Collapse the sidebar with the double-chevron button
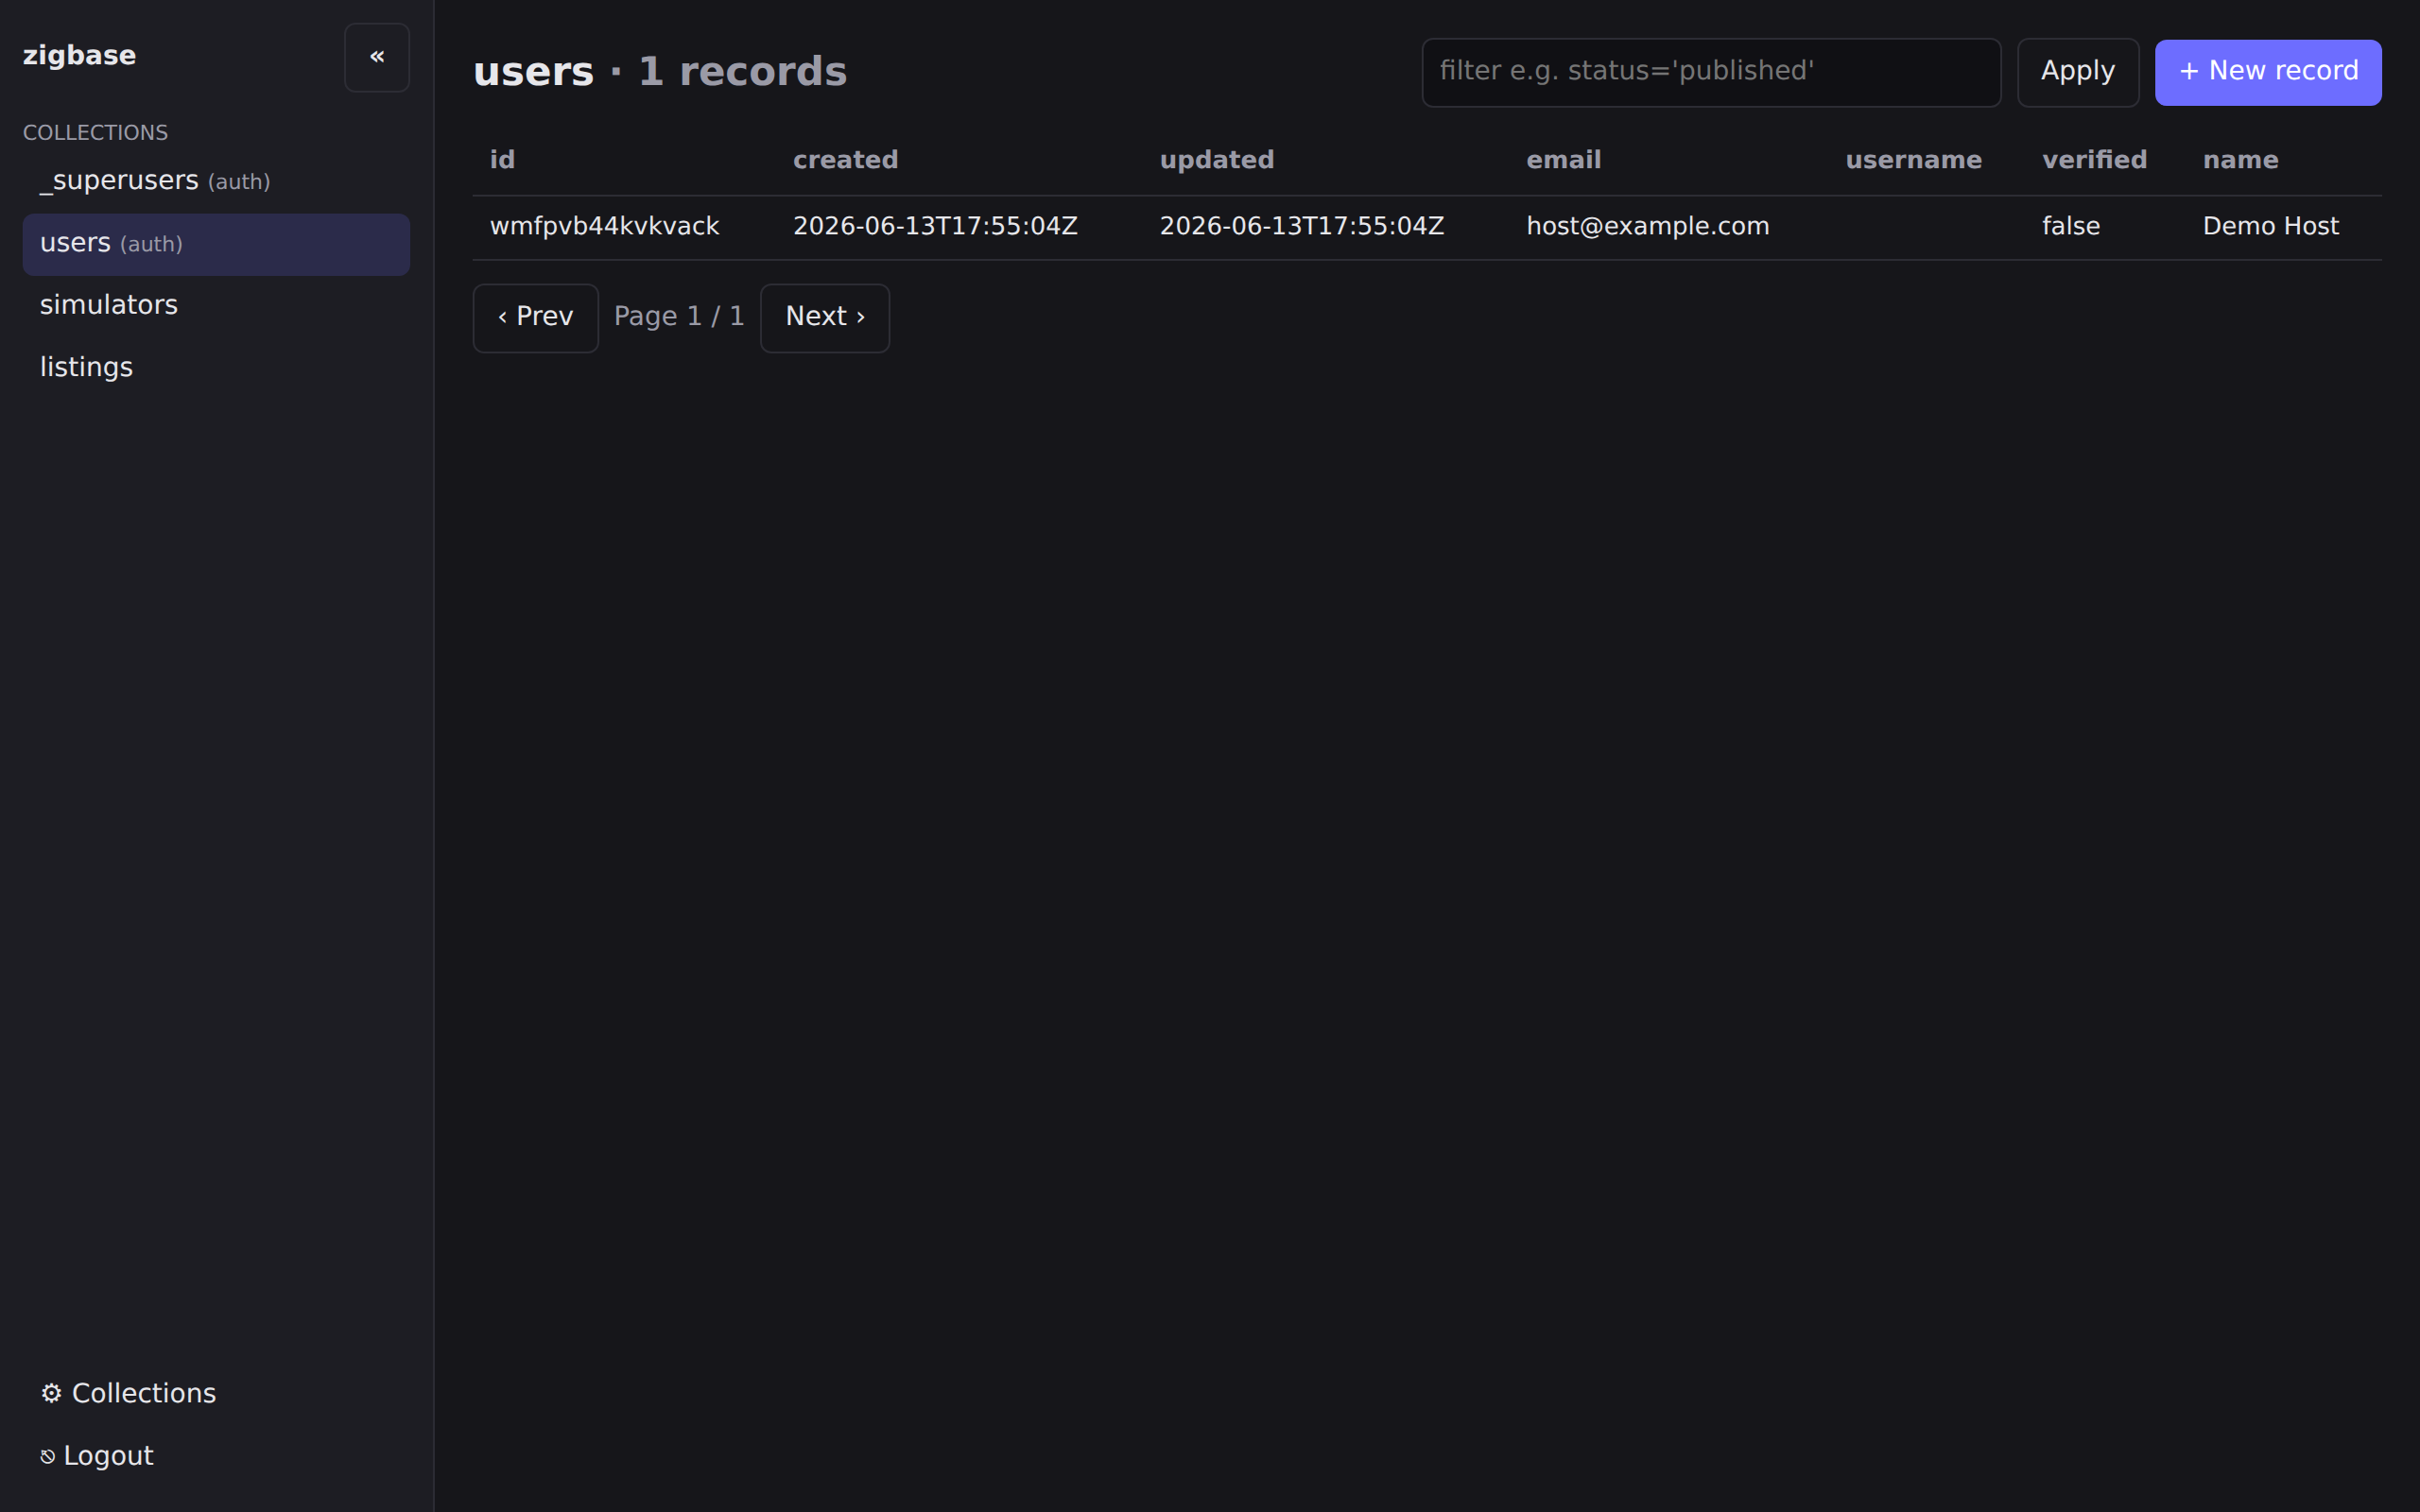Screen dimensions: 2420x1512 [x=376, y=57]
